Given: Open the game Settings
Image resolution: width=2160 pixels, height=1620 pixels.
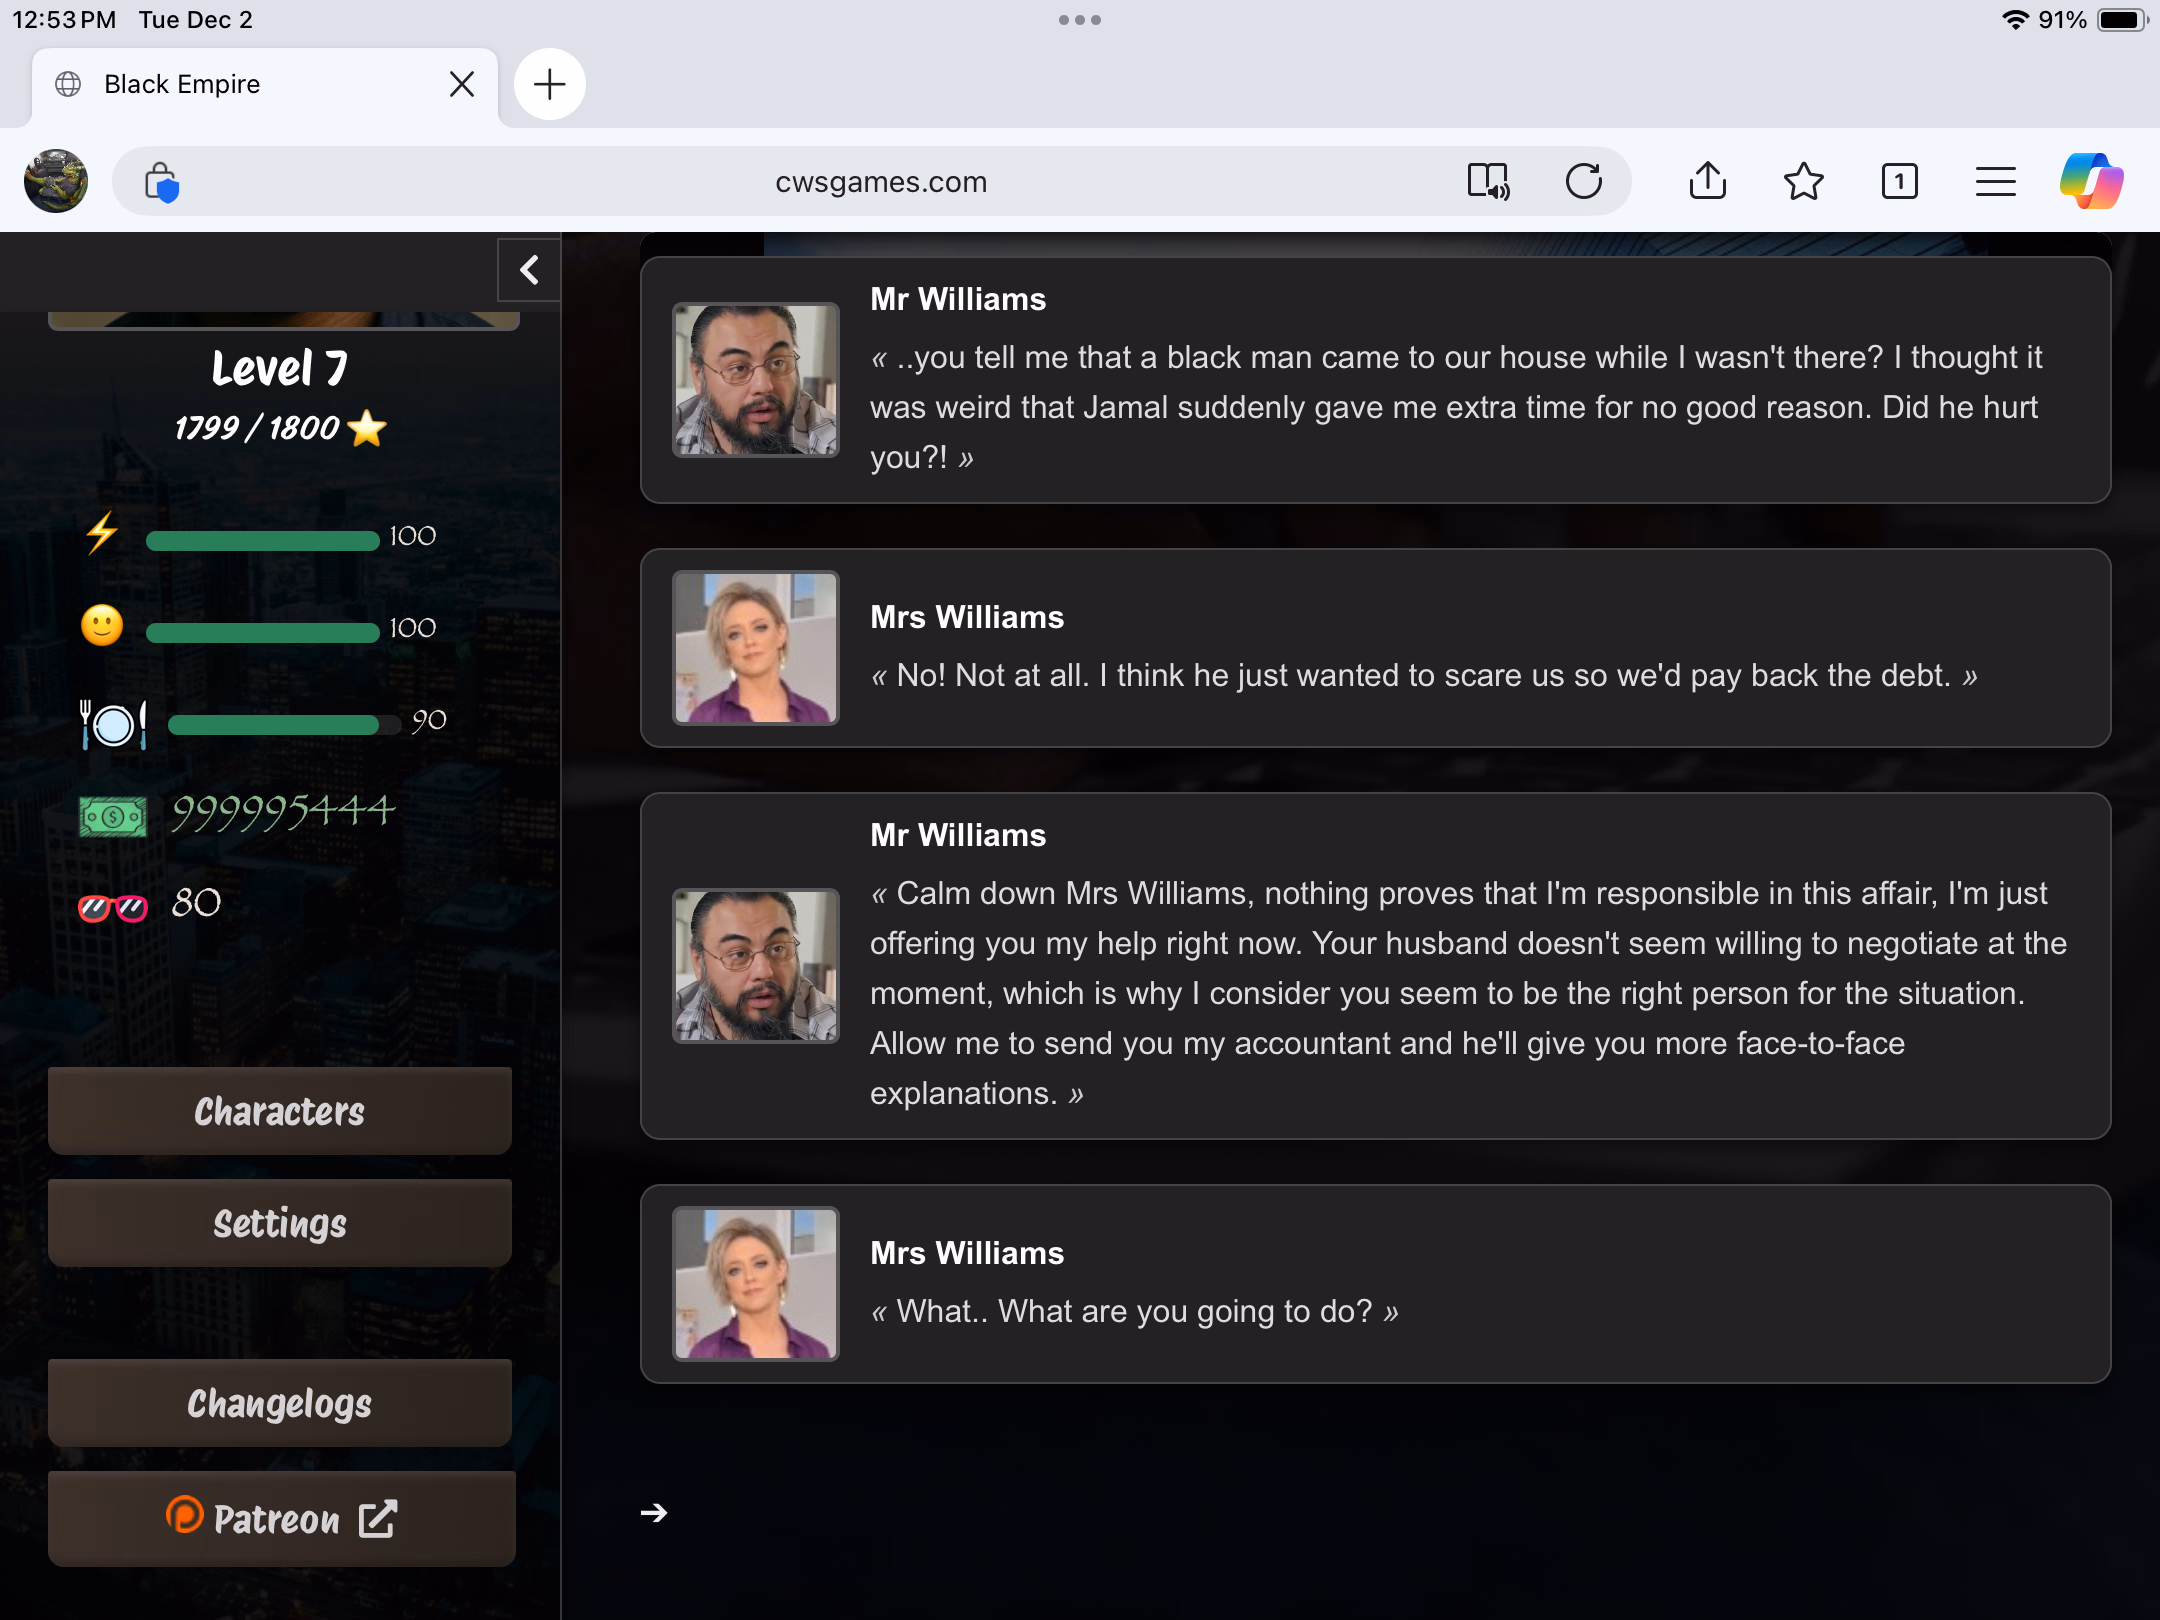Looking at the screenshot, I should click(280, 1223).
